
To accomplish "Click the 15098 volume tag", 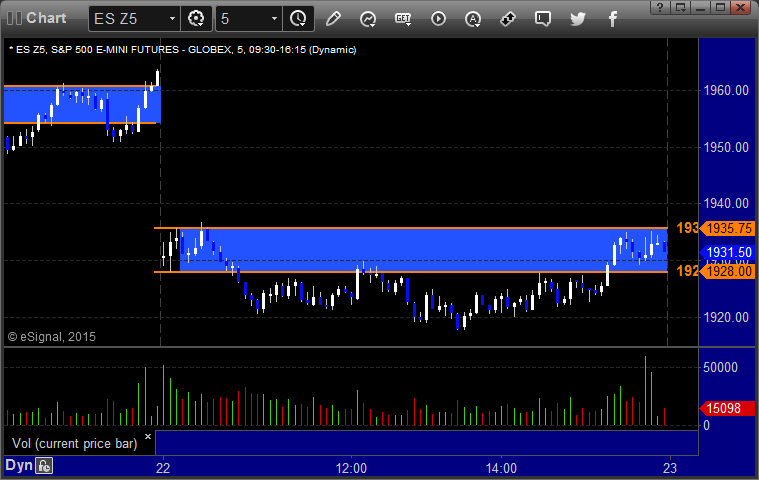I will pyautogui.click(x=727, y=408).
